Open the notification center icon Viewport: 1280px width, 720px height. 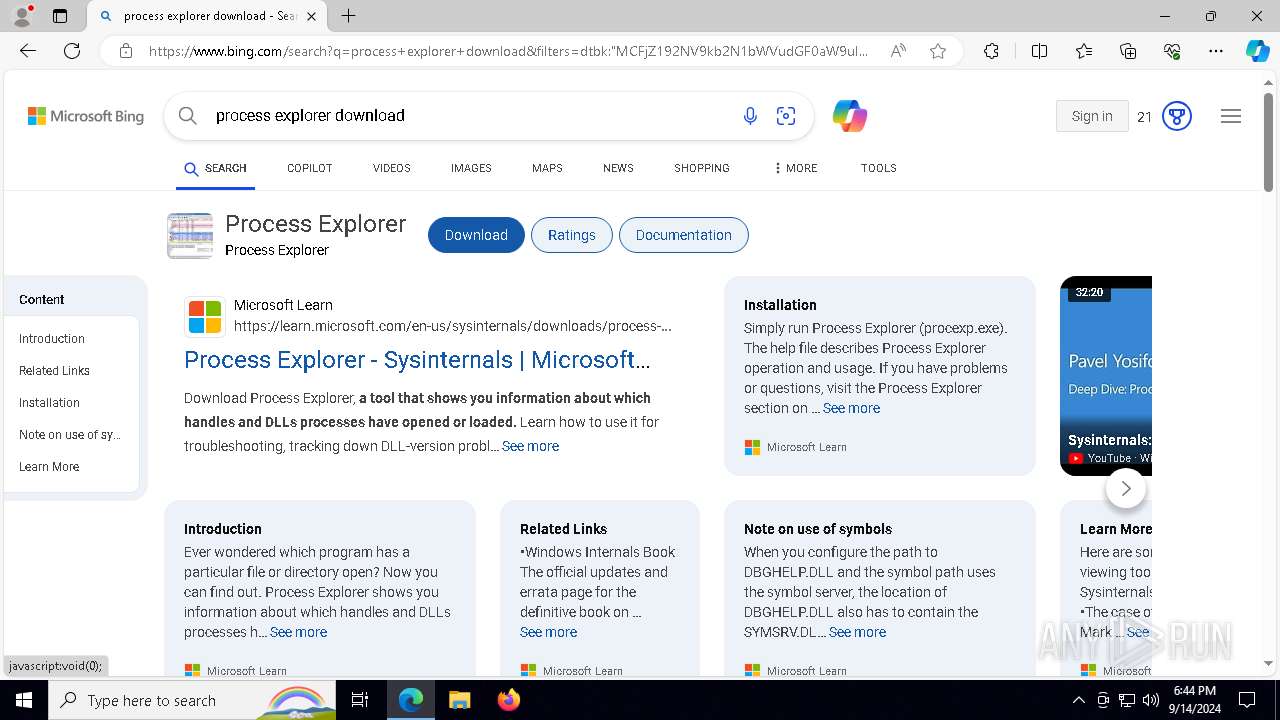click(x=1247, y=700)
